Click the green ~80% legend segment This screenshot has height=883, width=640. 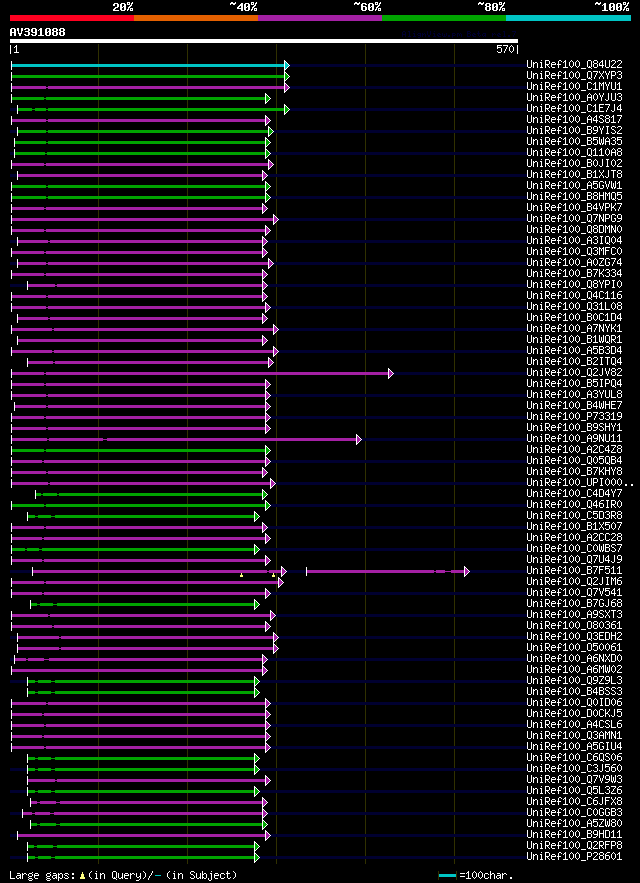[x=444, y=17]
